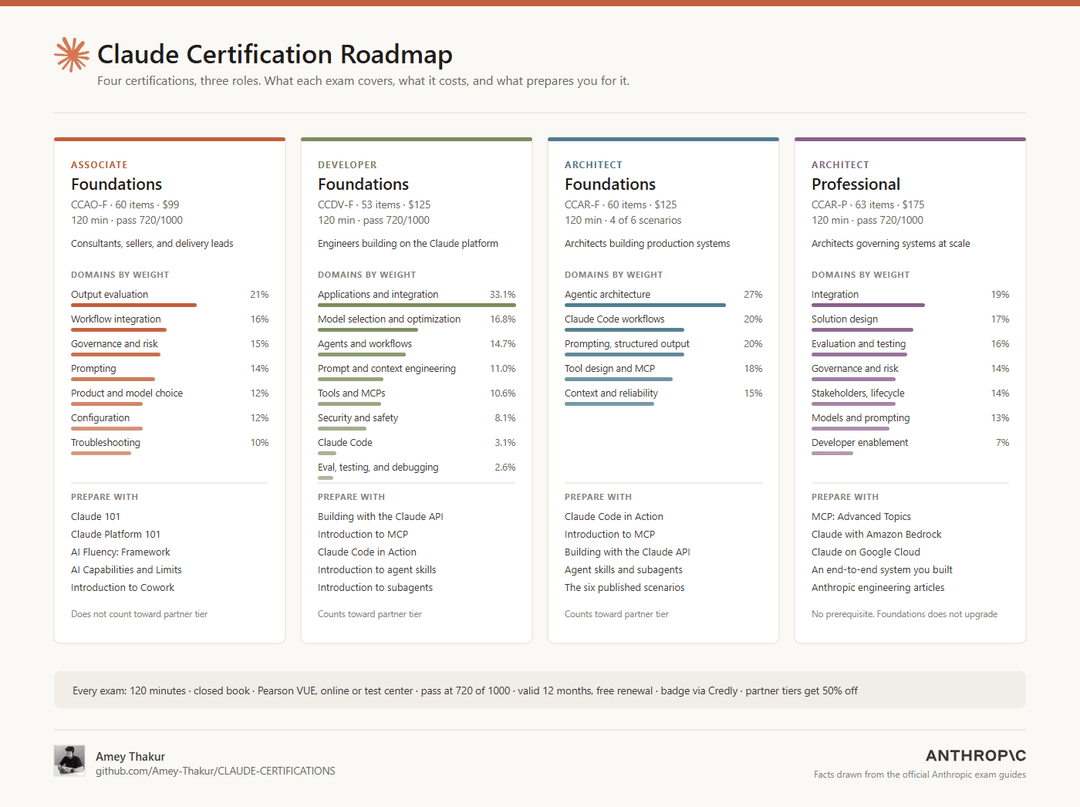1080x807 pixels.
Task: Open the github.com/Amey-Thakur/CLAUDE-CERTIFICATIONS link
Action: (x=215, y=771)
